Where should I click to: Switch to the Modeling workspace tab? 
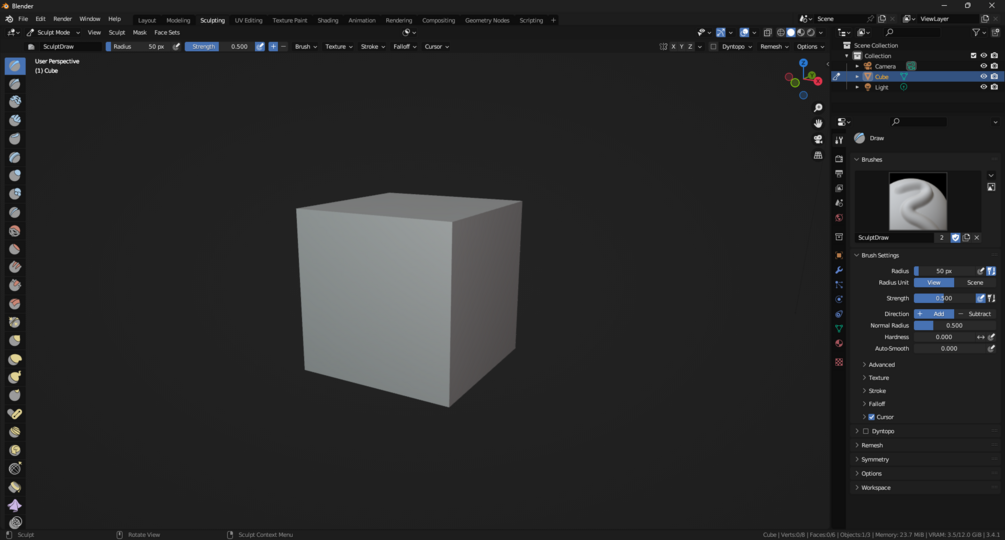(x=178, y=20)
